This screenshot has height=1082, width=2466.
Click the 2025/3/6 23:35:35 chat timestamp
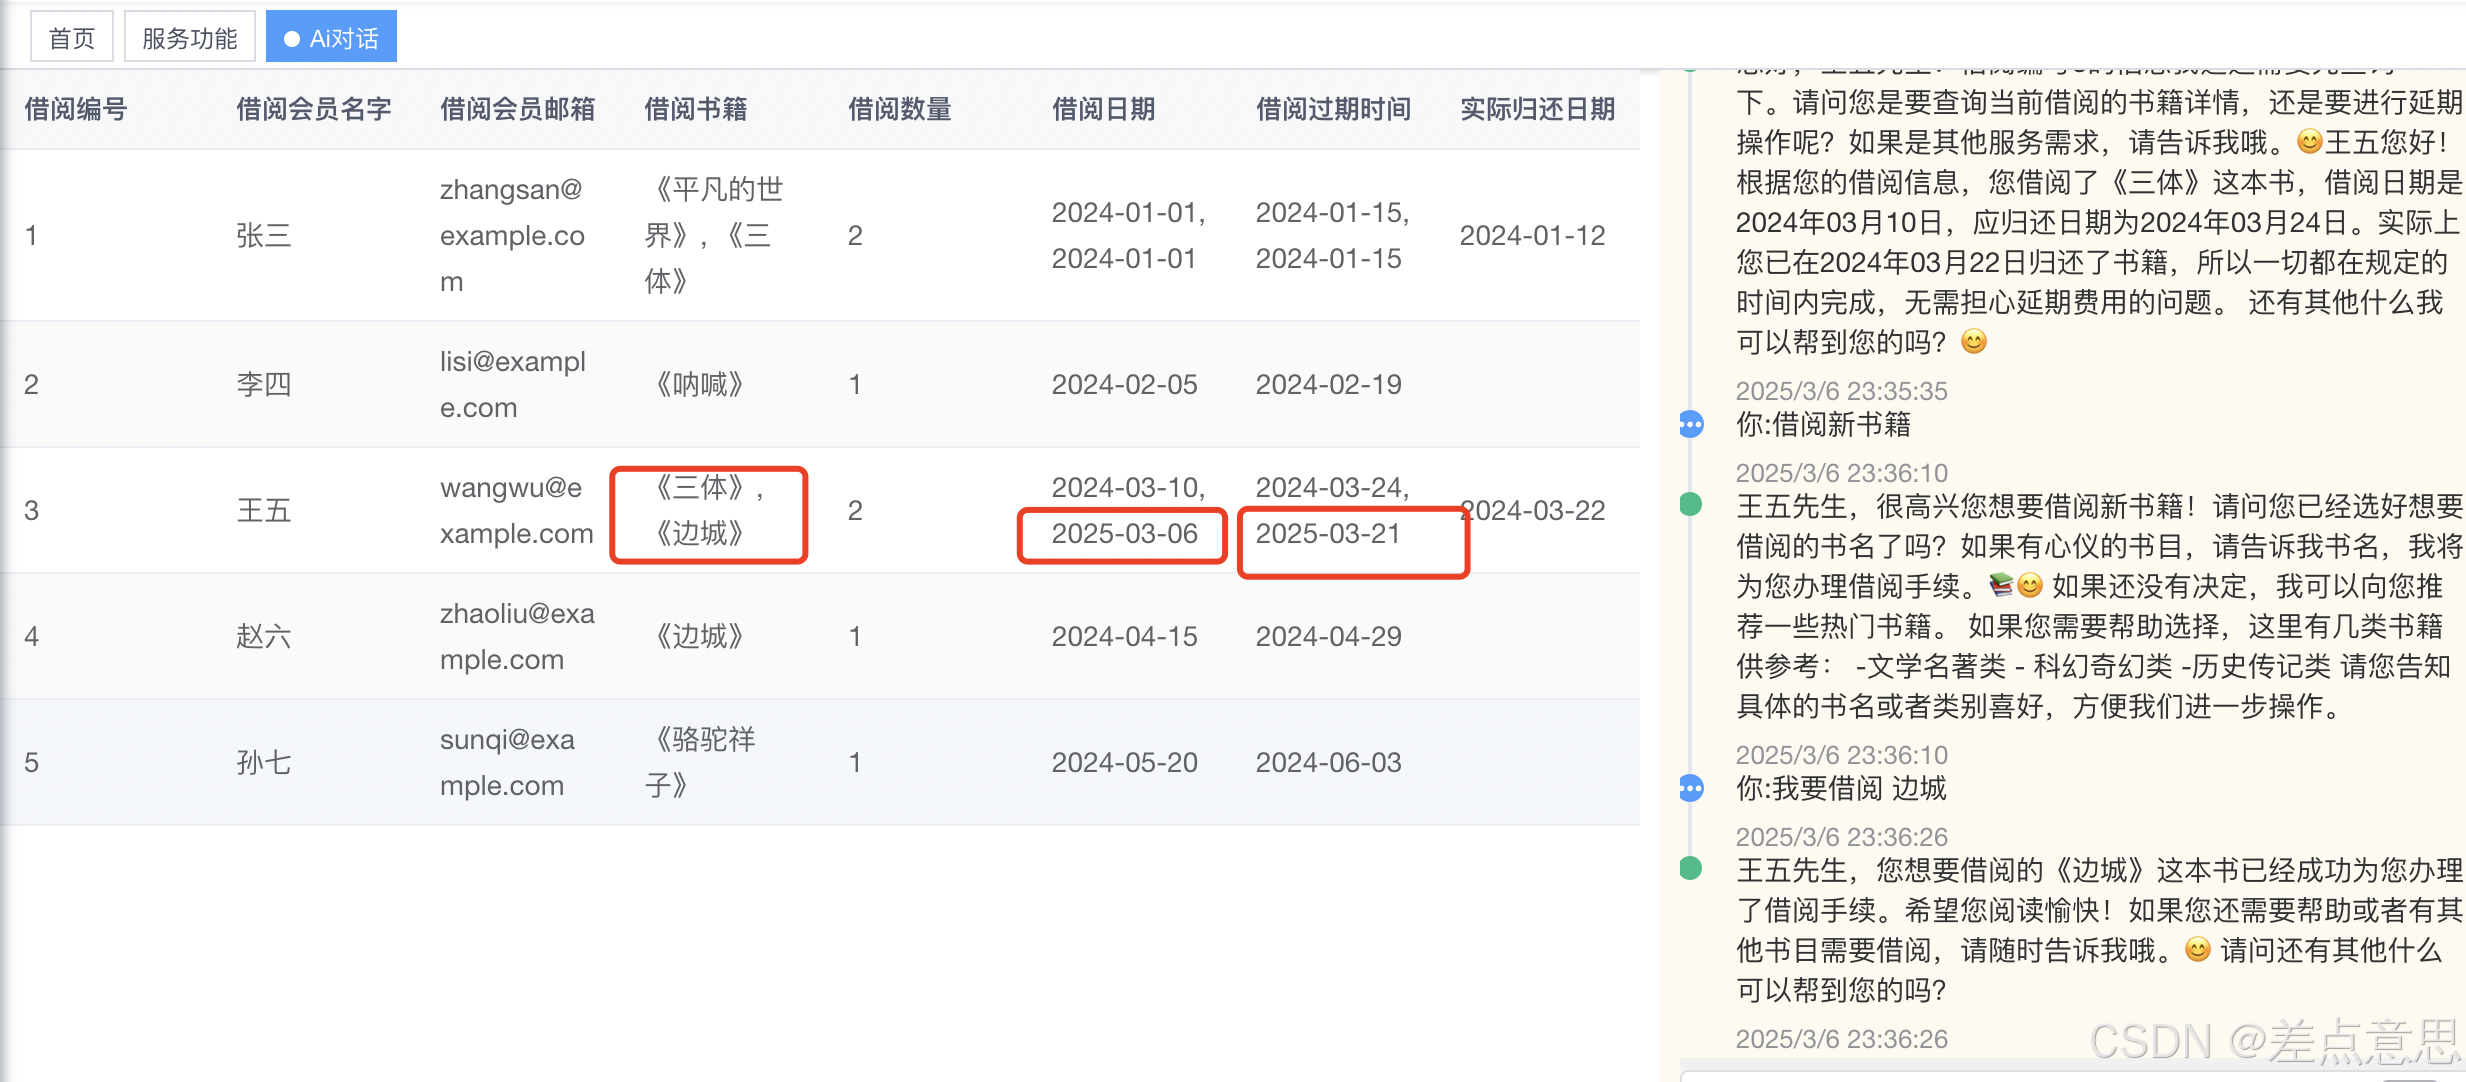pyautogui.click(x=1841, y=391)
